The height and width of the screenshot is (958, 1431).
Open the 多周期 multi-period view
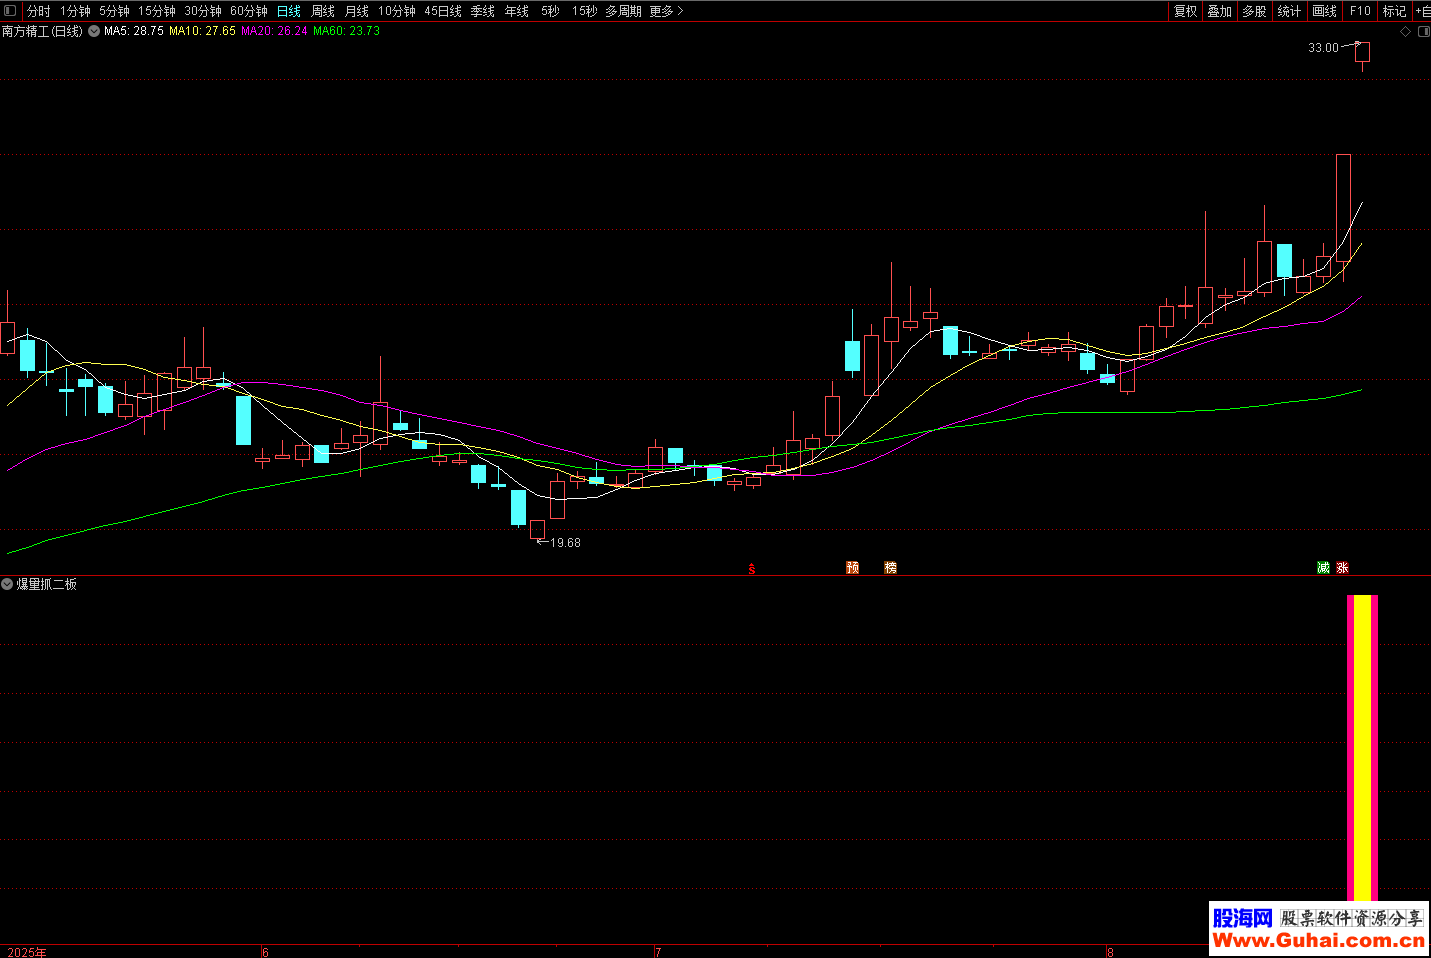pyautogui.click(x=623, y=11)
